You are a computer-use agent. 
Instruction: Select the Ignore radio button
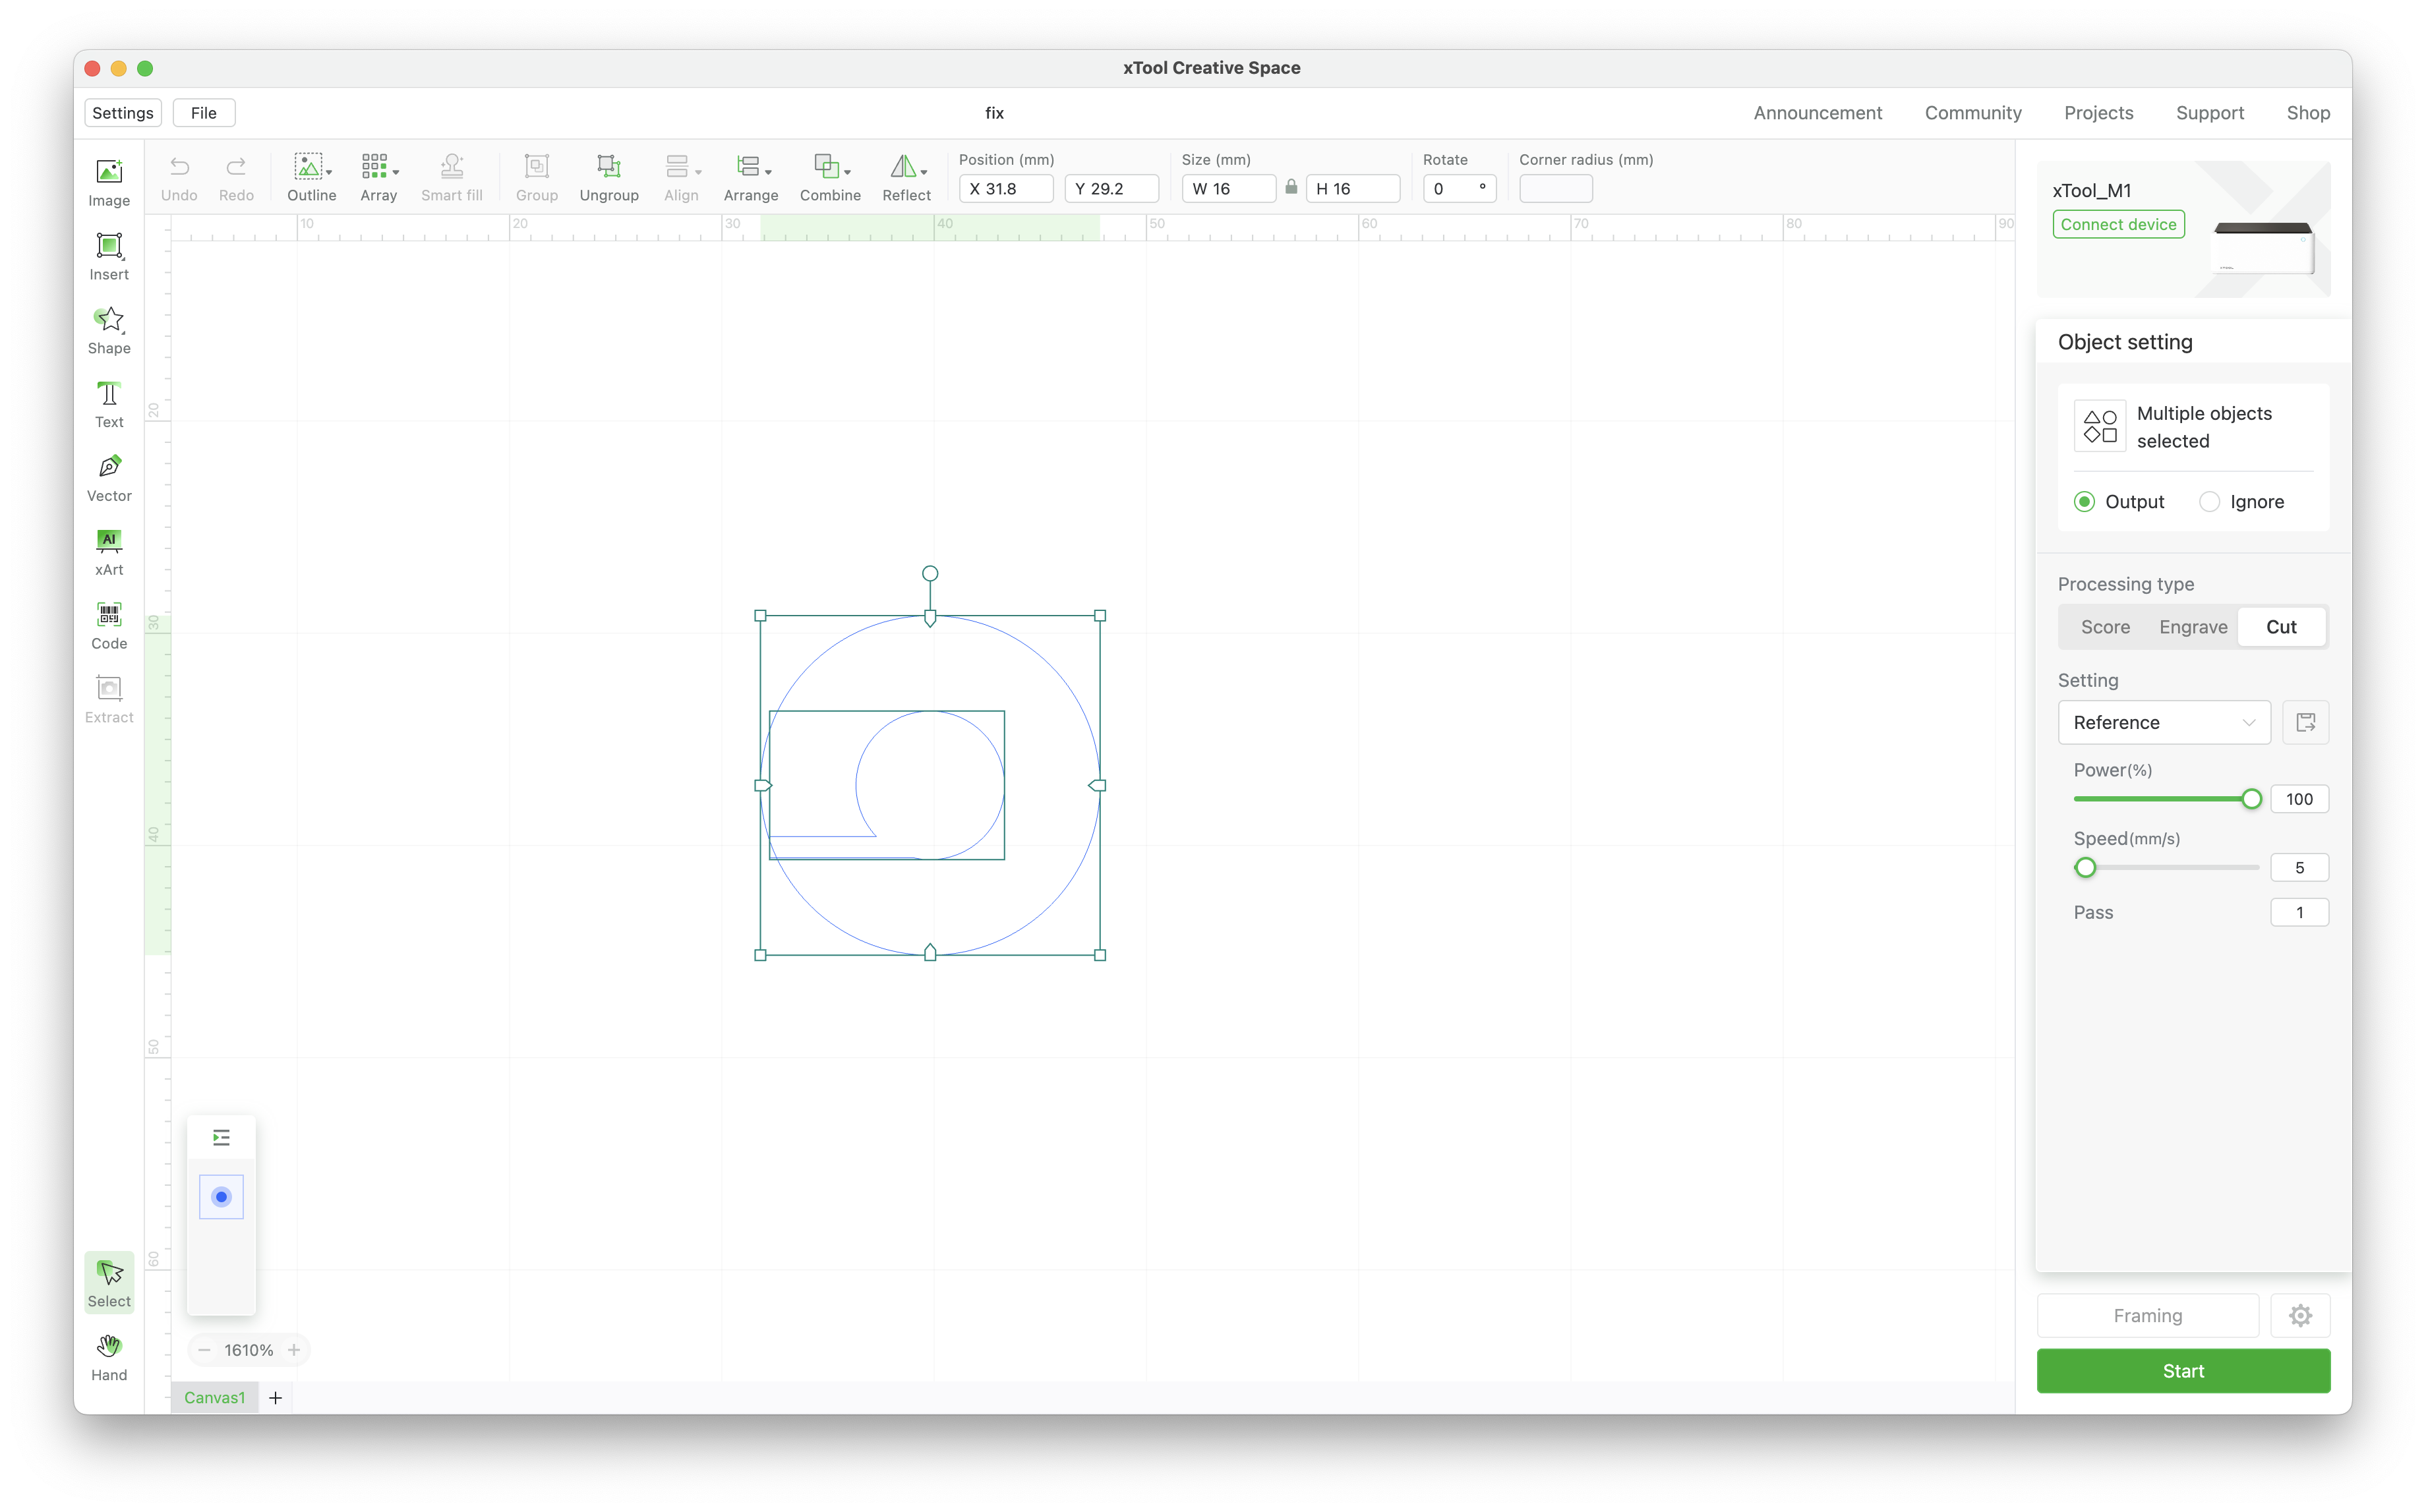pyautogui.click(x=2208, y=502)
